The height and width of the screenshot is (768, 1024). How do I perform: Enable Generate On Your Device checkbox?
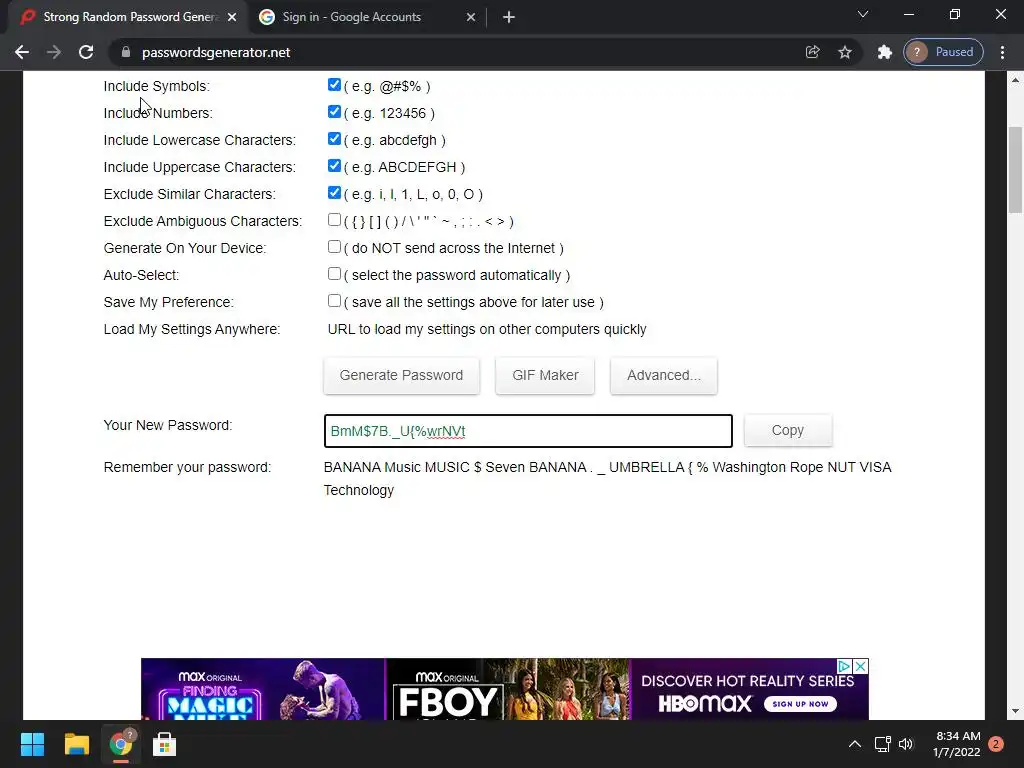(334, 247)
